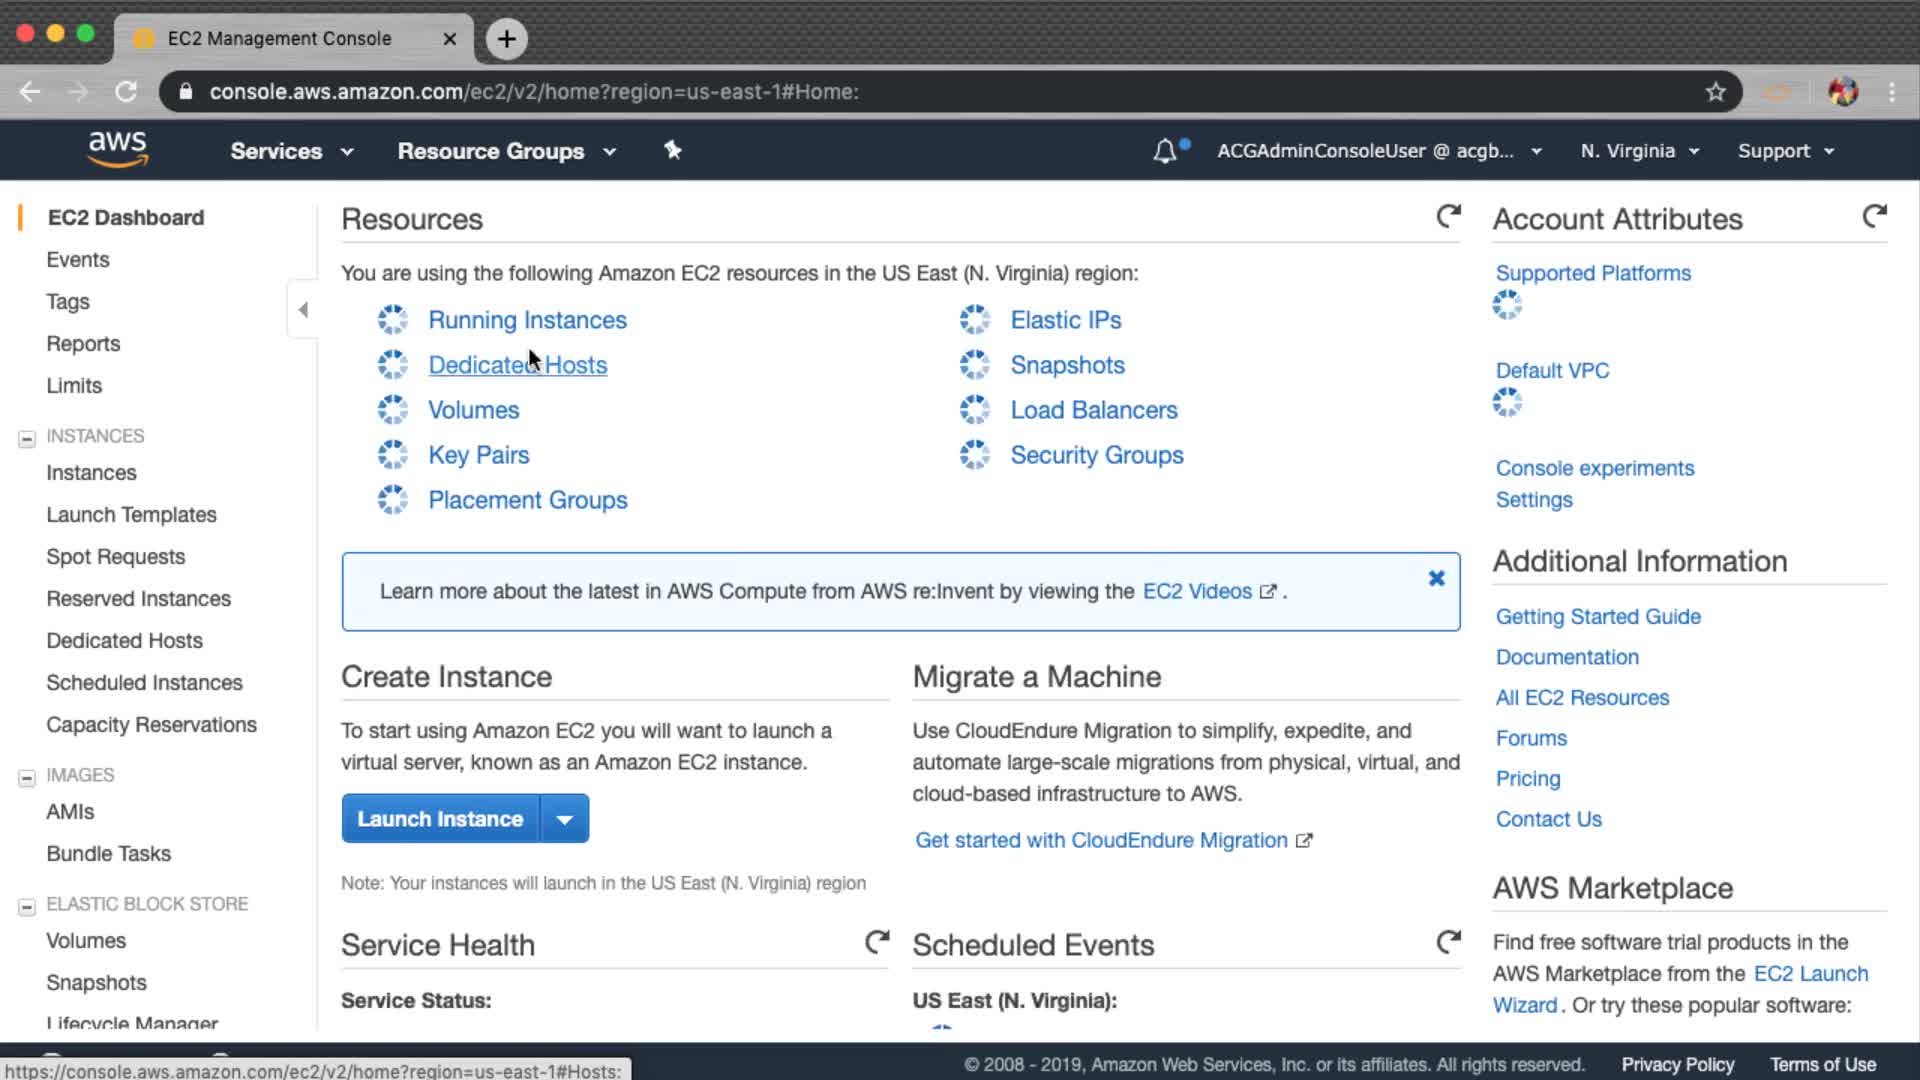Refresh the Scheduled Events section

(x=1448, y=942)
